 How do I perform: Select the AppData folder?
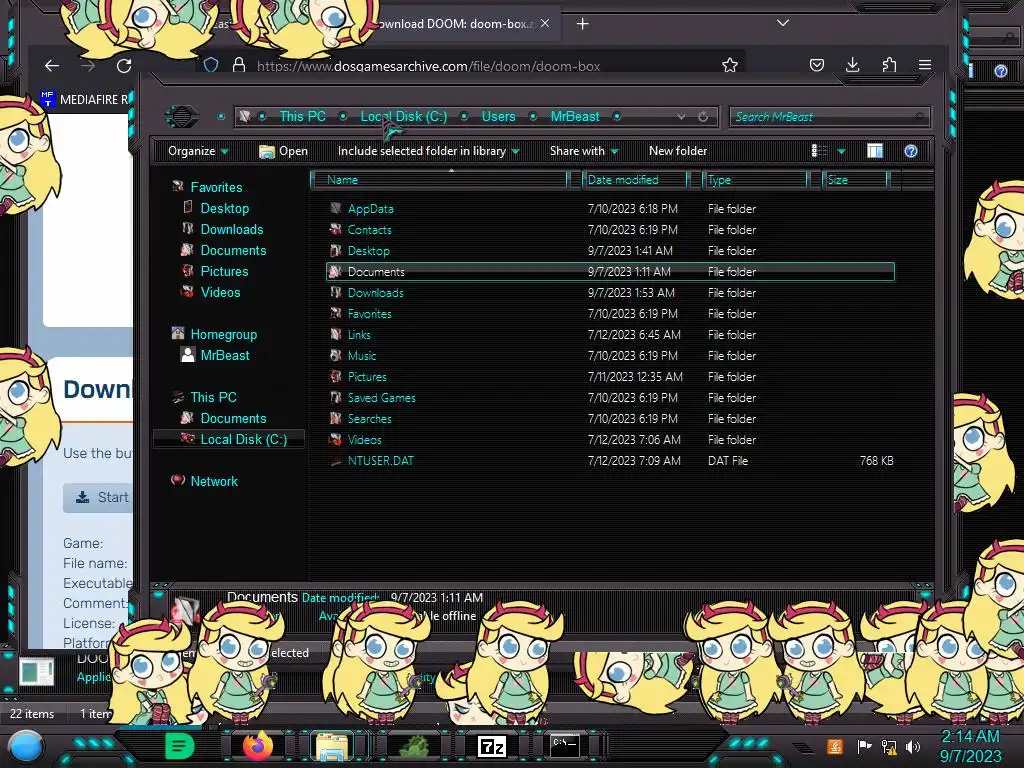[370, 209]
